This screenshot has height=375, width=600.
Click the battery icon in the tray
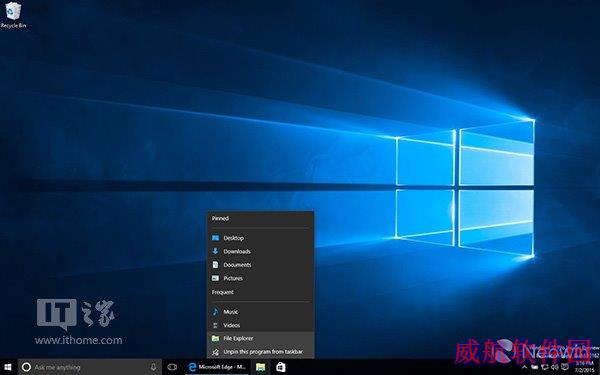tap(535, 367)
